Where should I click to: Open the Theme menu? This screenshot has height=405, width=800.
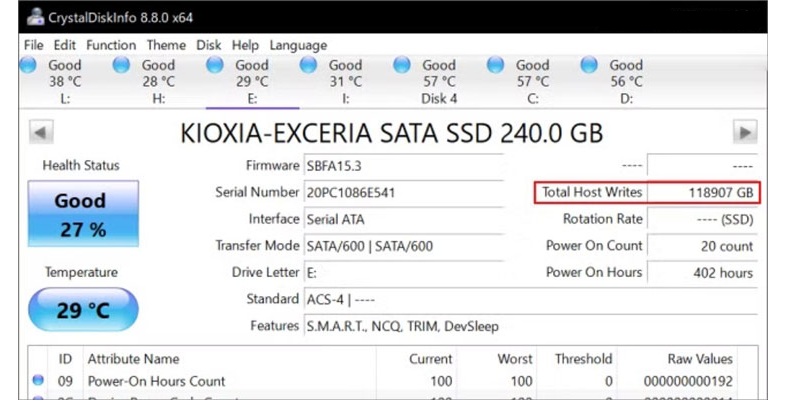166,45
